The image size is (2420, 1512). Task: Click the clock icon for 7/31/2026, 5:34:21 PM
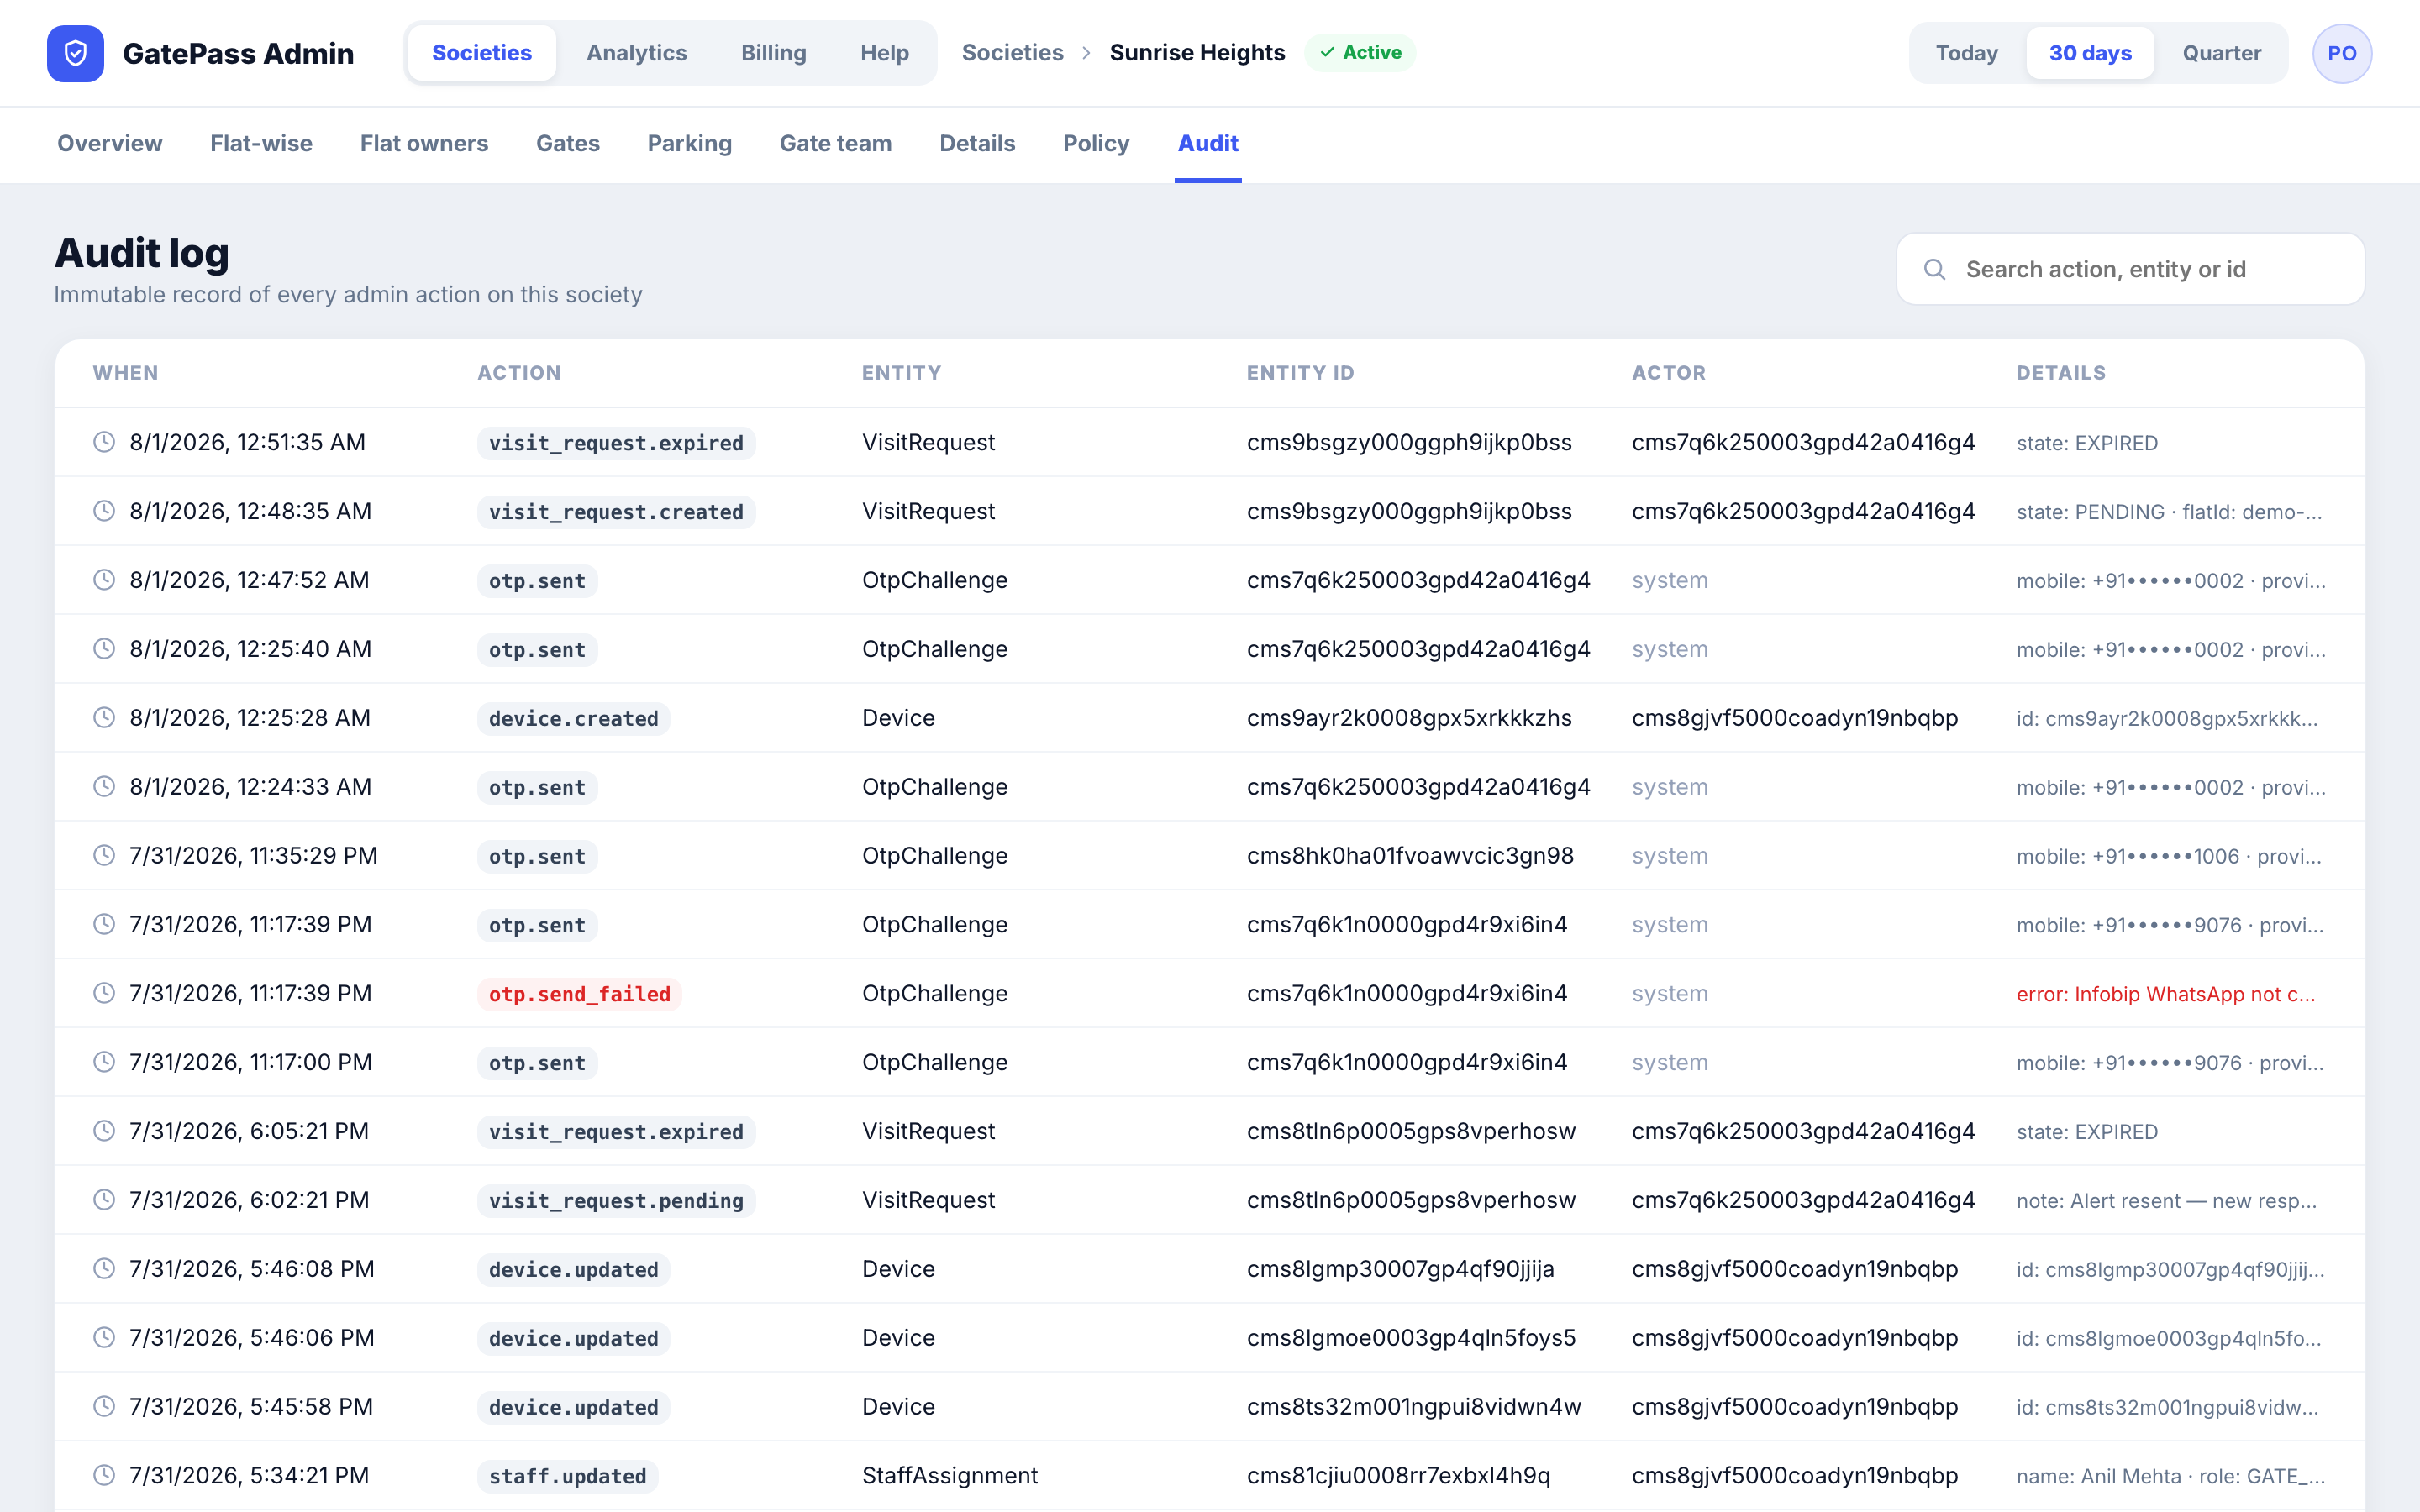click(104, 1475)
